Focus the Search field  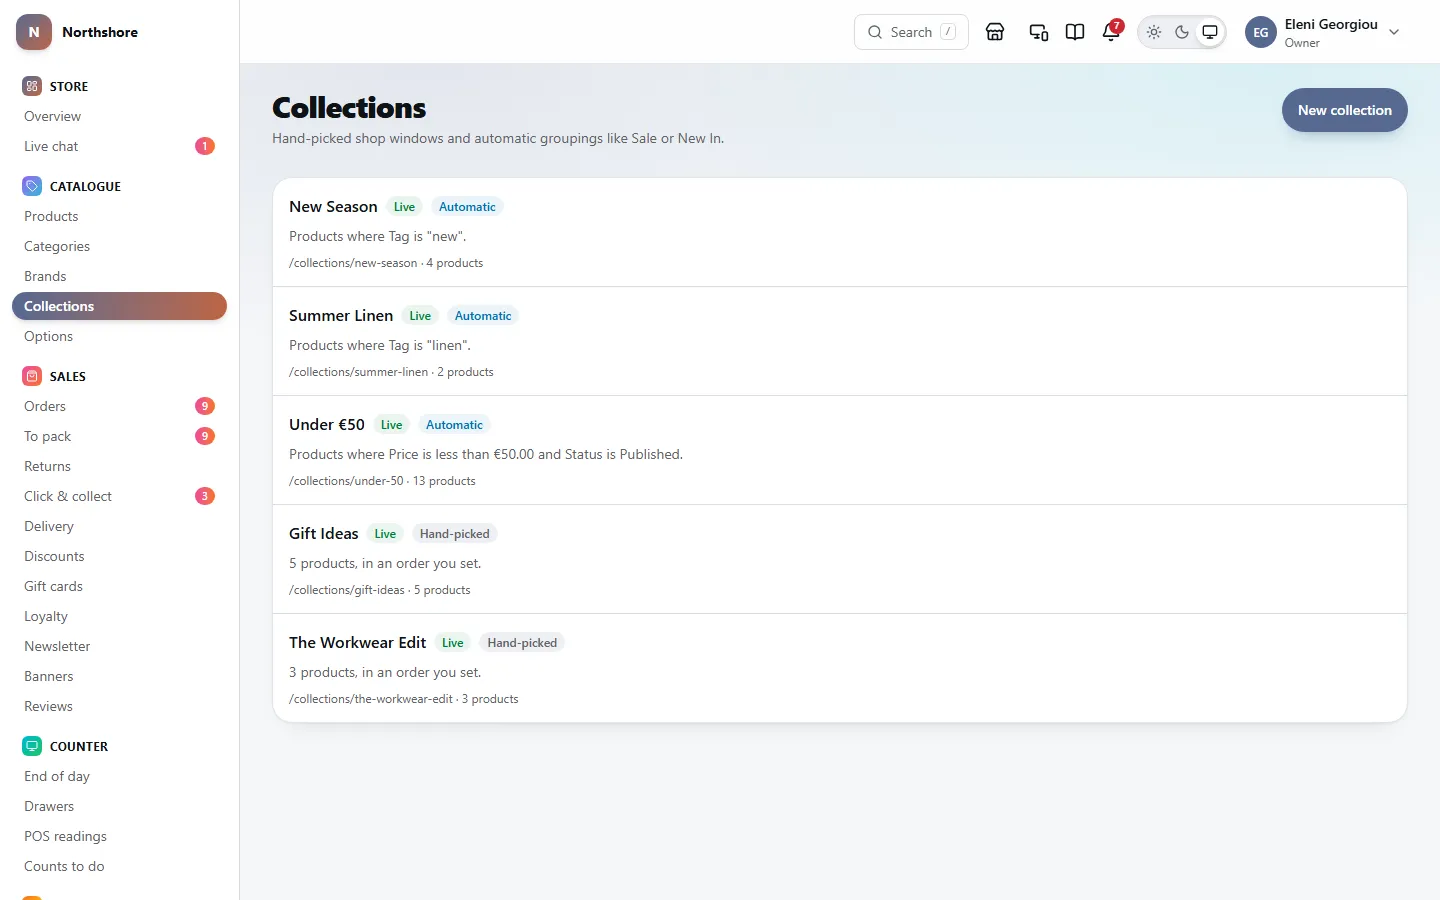(911, 32)
